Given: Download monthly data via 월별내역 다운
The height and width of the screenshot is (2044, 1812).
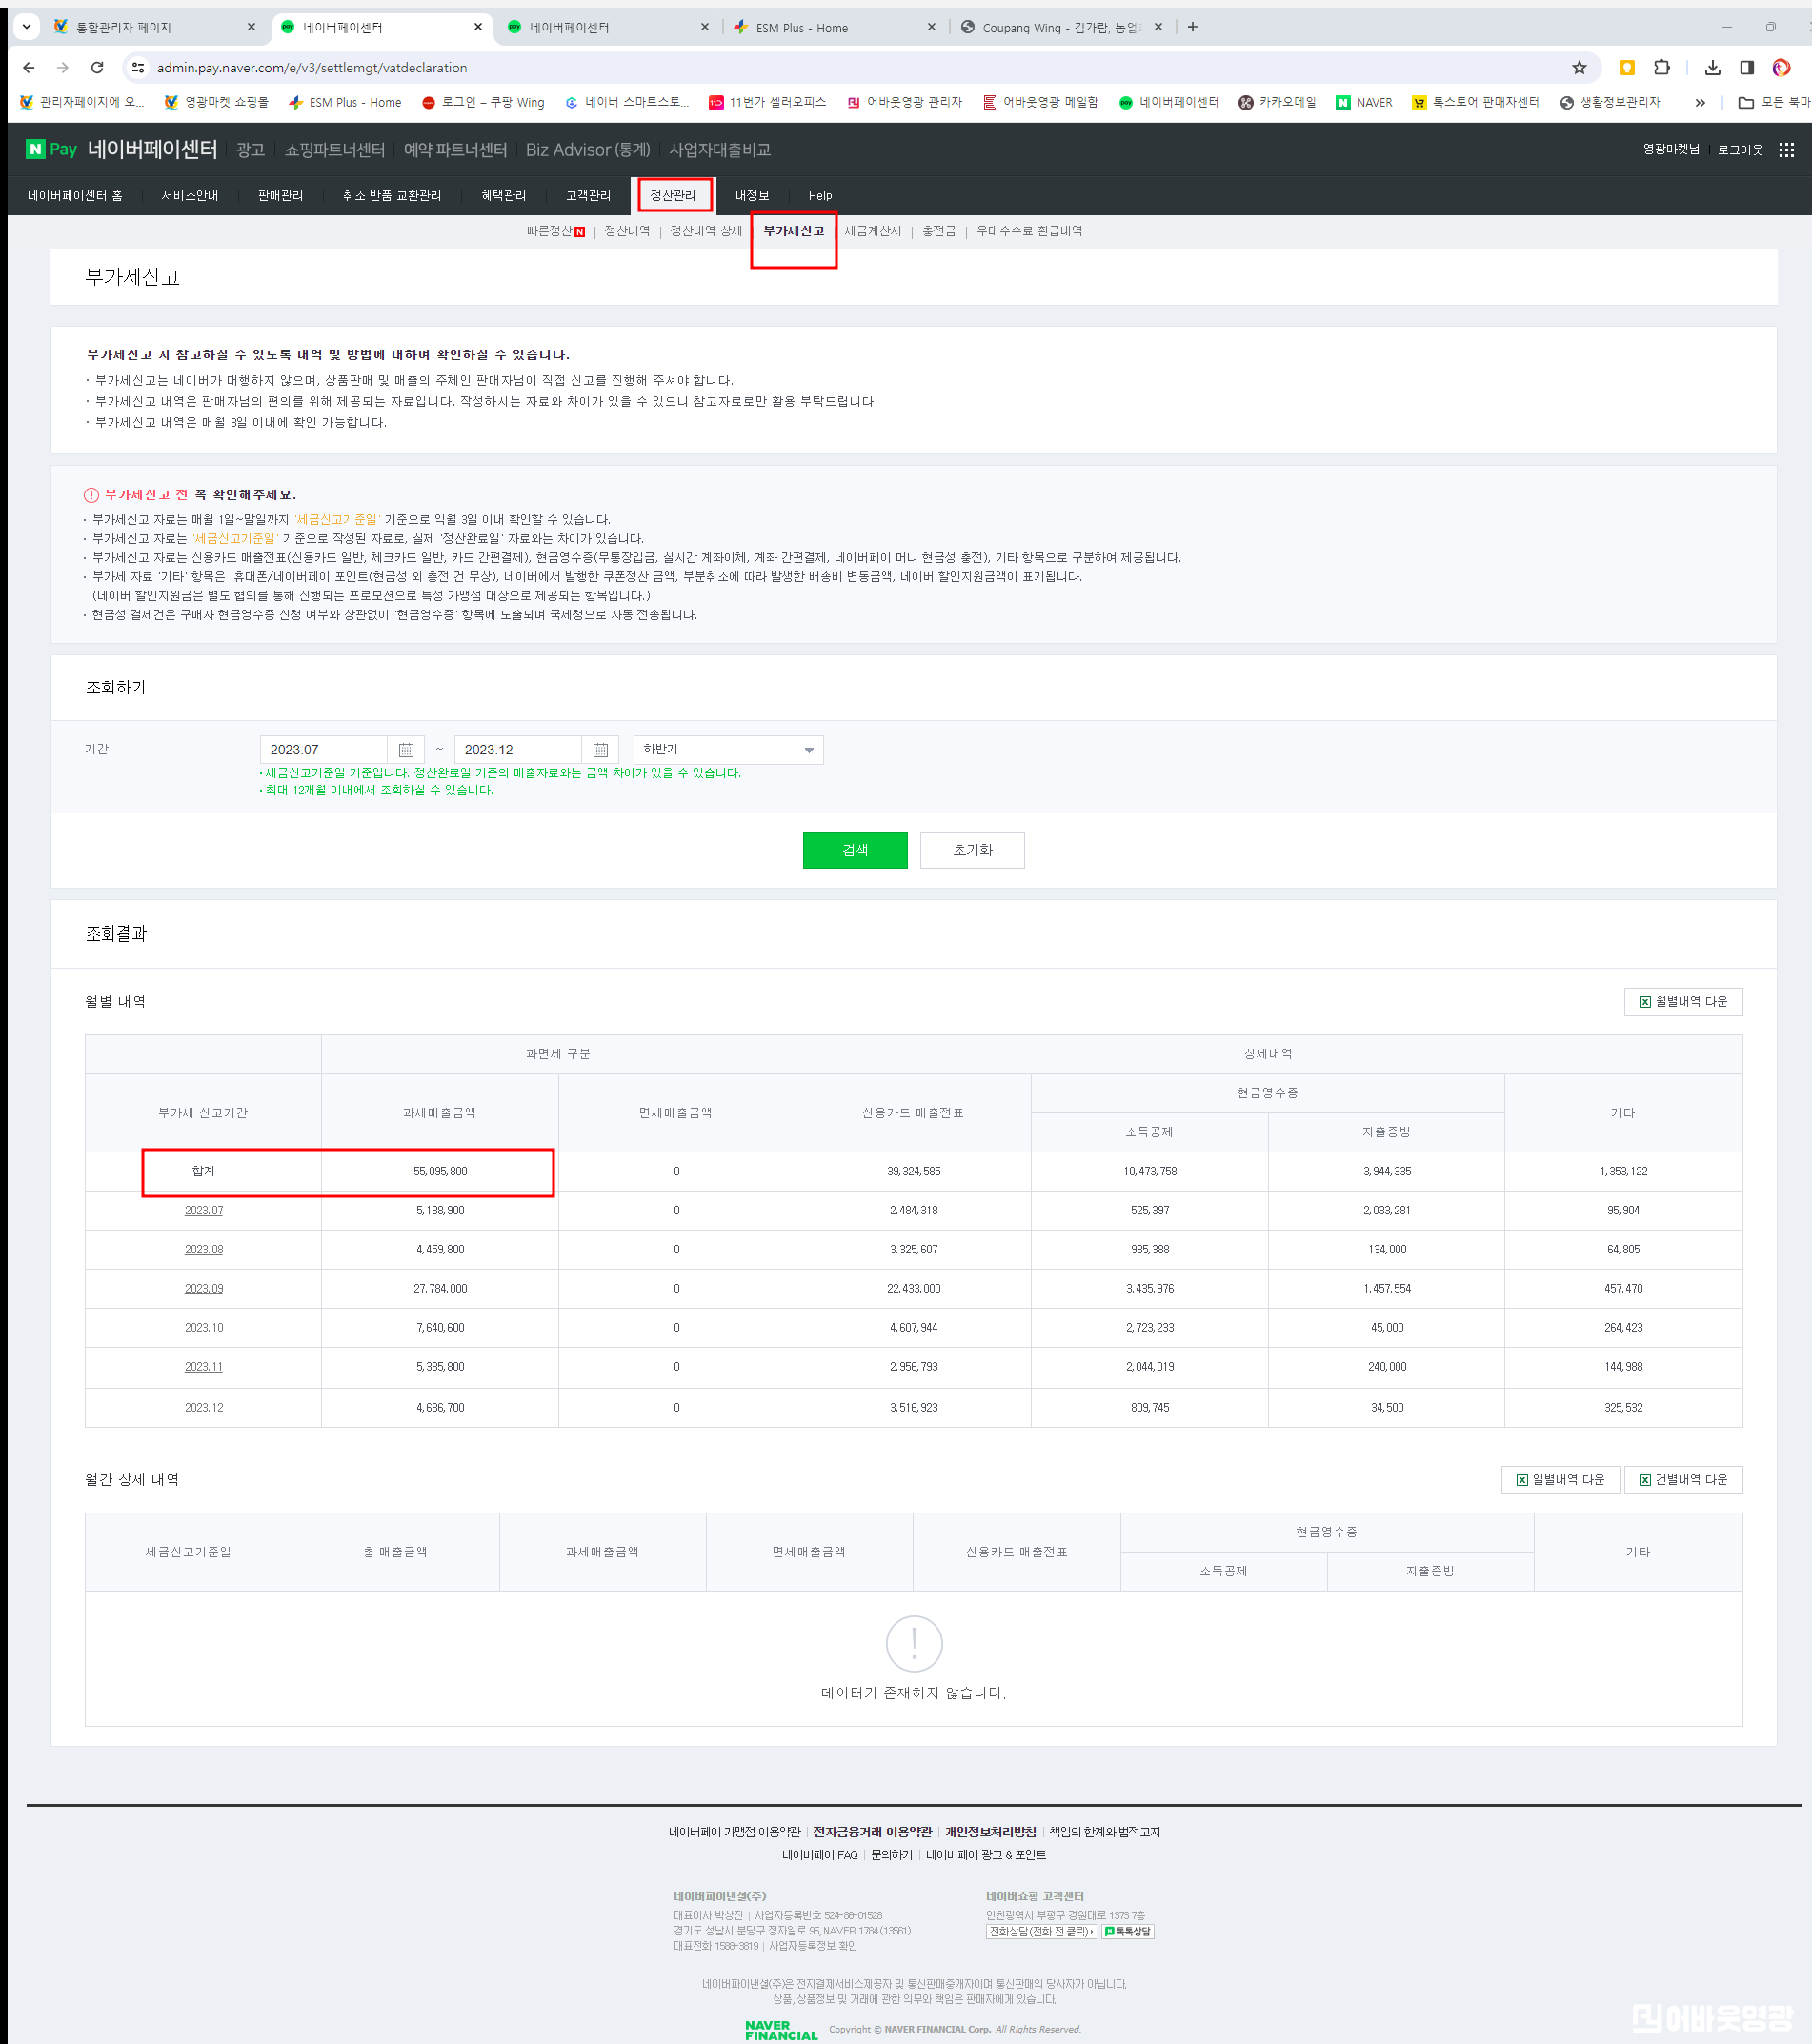Looking at the screenshot, I should [1682, 1002].
